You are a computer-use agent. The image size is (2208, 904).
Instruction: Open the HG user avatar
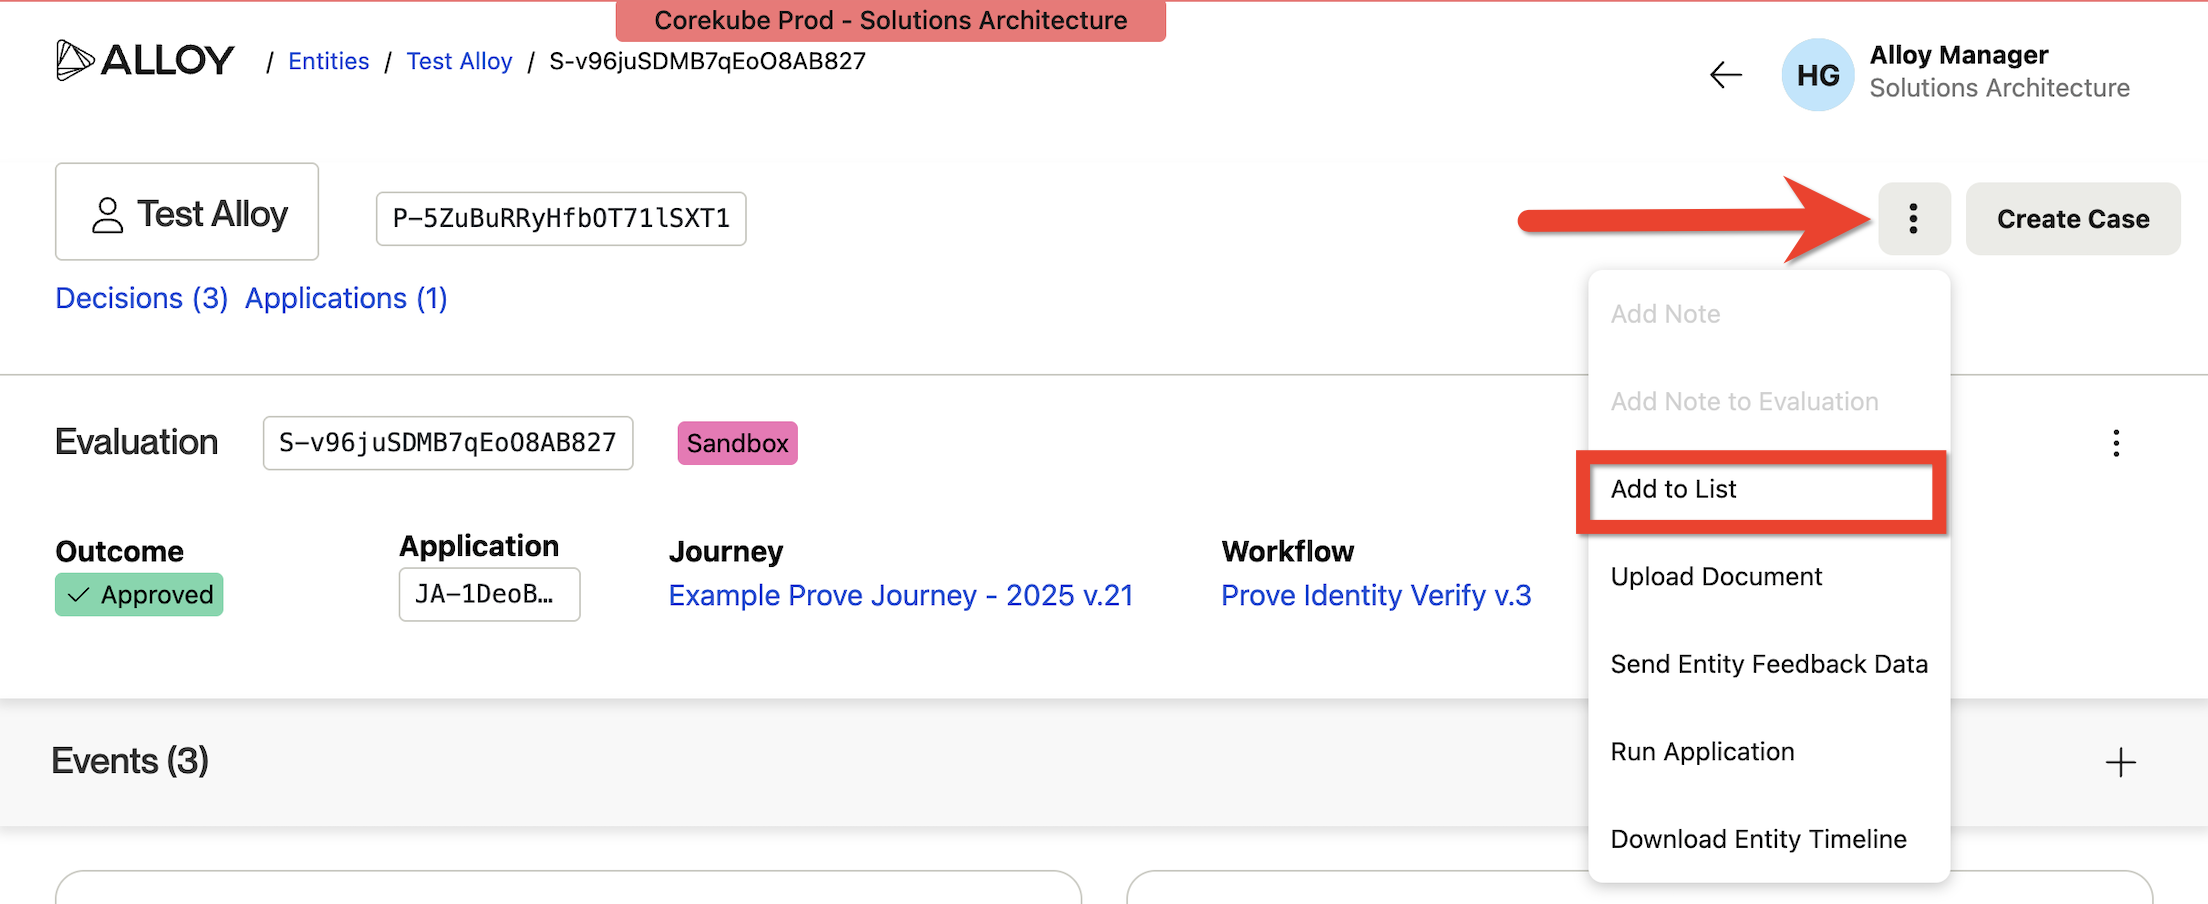pos(1817,75)
